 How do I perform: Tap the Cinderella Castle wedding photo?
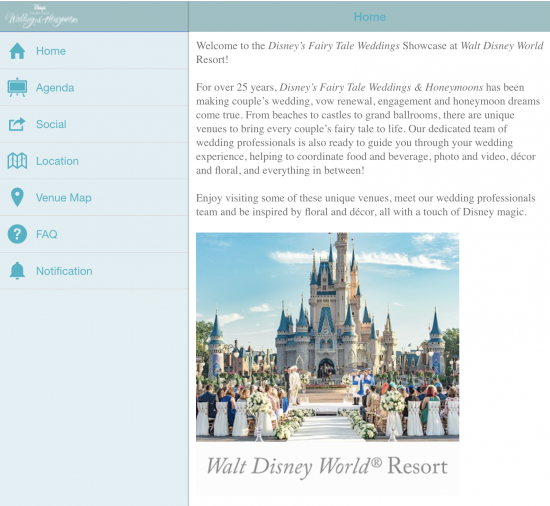coord(327,337)
